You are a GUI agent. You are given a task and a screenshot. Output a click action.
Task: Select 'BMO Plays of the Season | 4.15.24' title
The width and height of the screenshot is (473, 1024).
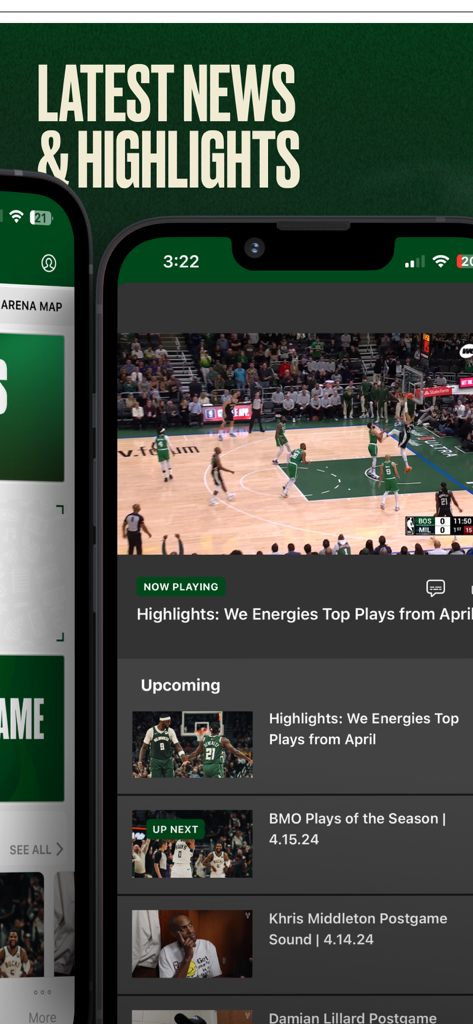pyautogui.click(x=357, y=829)
